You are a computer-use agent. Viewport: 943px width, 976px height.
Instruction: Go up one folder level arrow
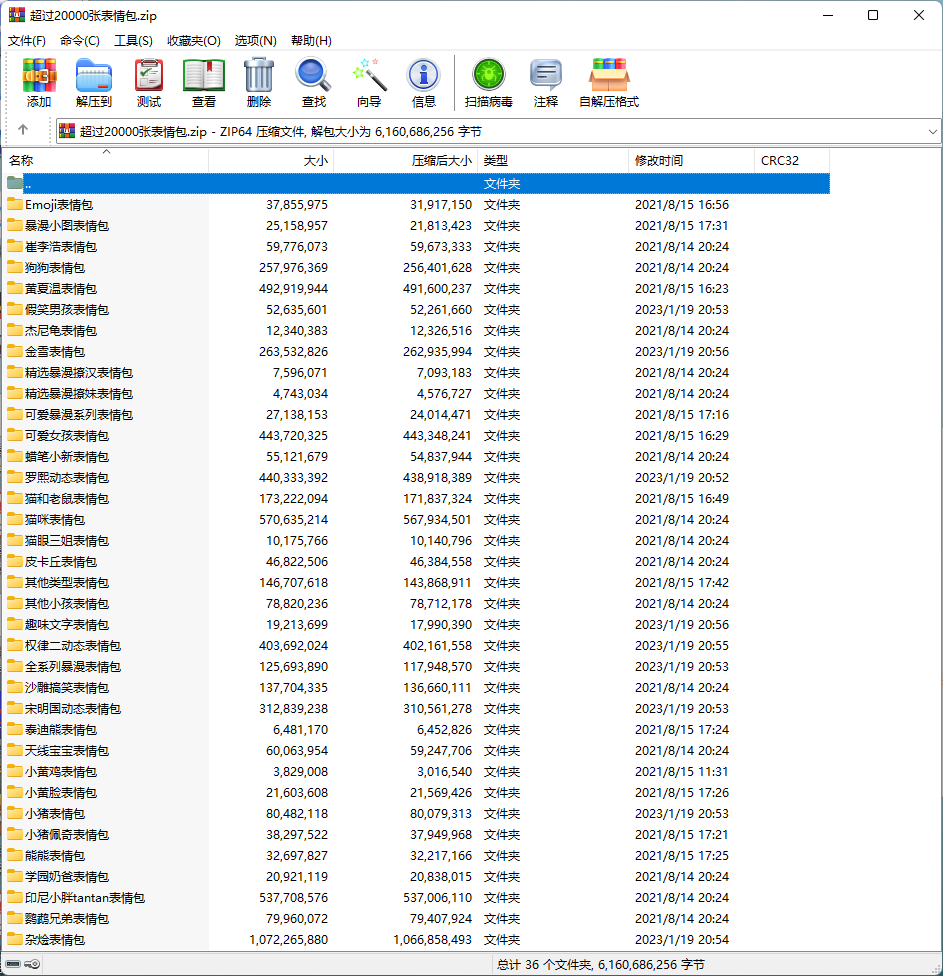point(23,131)
